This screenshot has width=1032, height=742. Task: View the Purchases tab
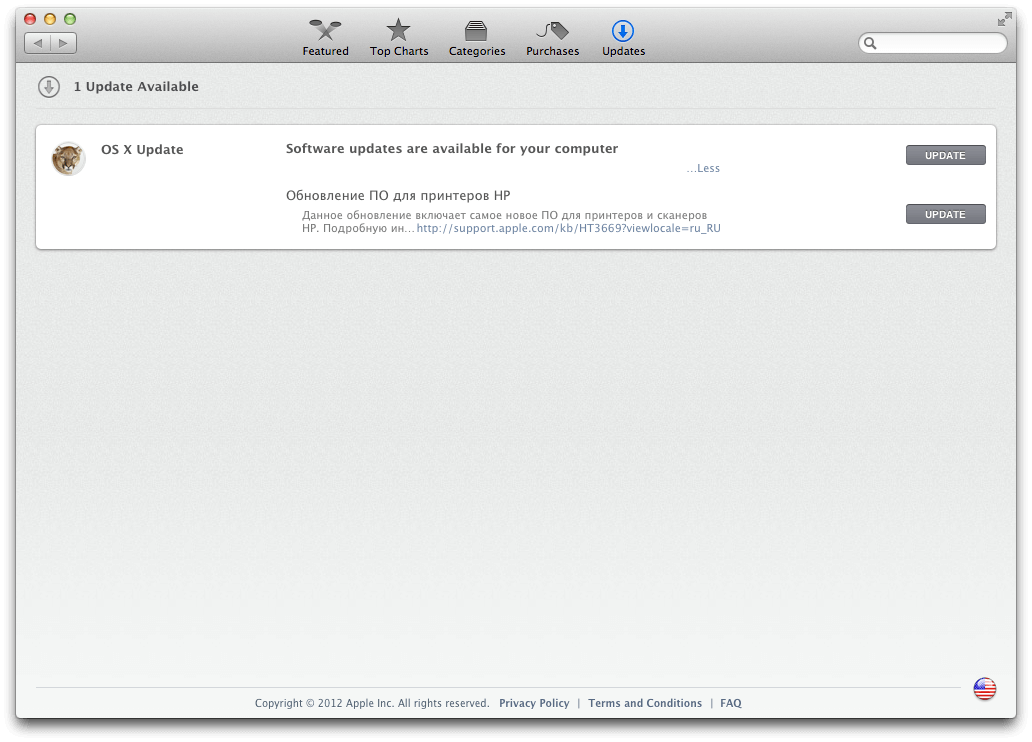click(552, 38)
